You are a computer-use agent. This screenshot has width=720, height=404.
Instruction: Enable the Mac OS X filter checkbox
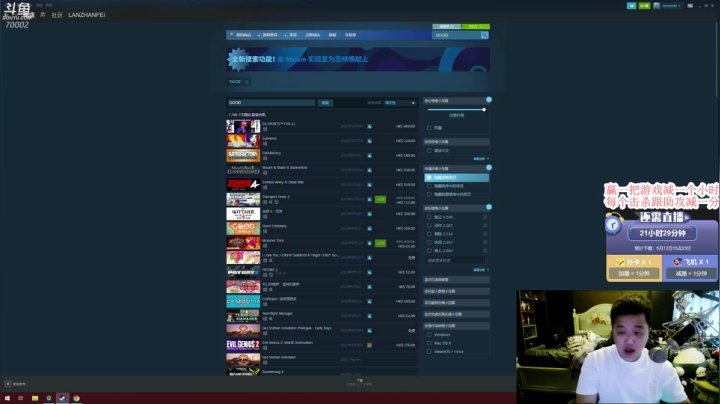(x=429, y=343)
